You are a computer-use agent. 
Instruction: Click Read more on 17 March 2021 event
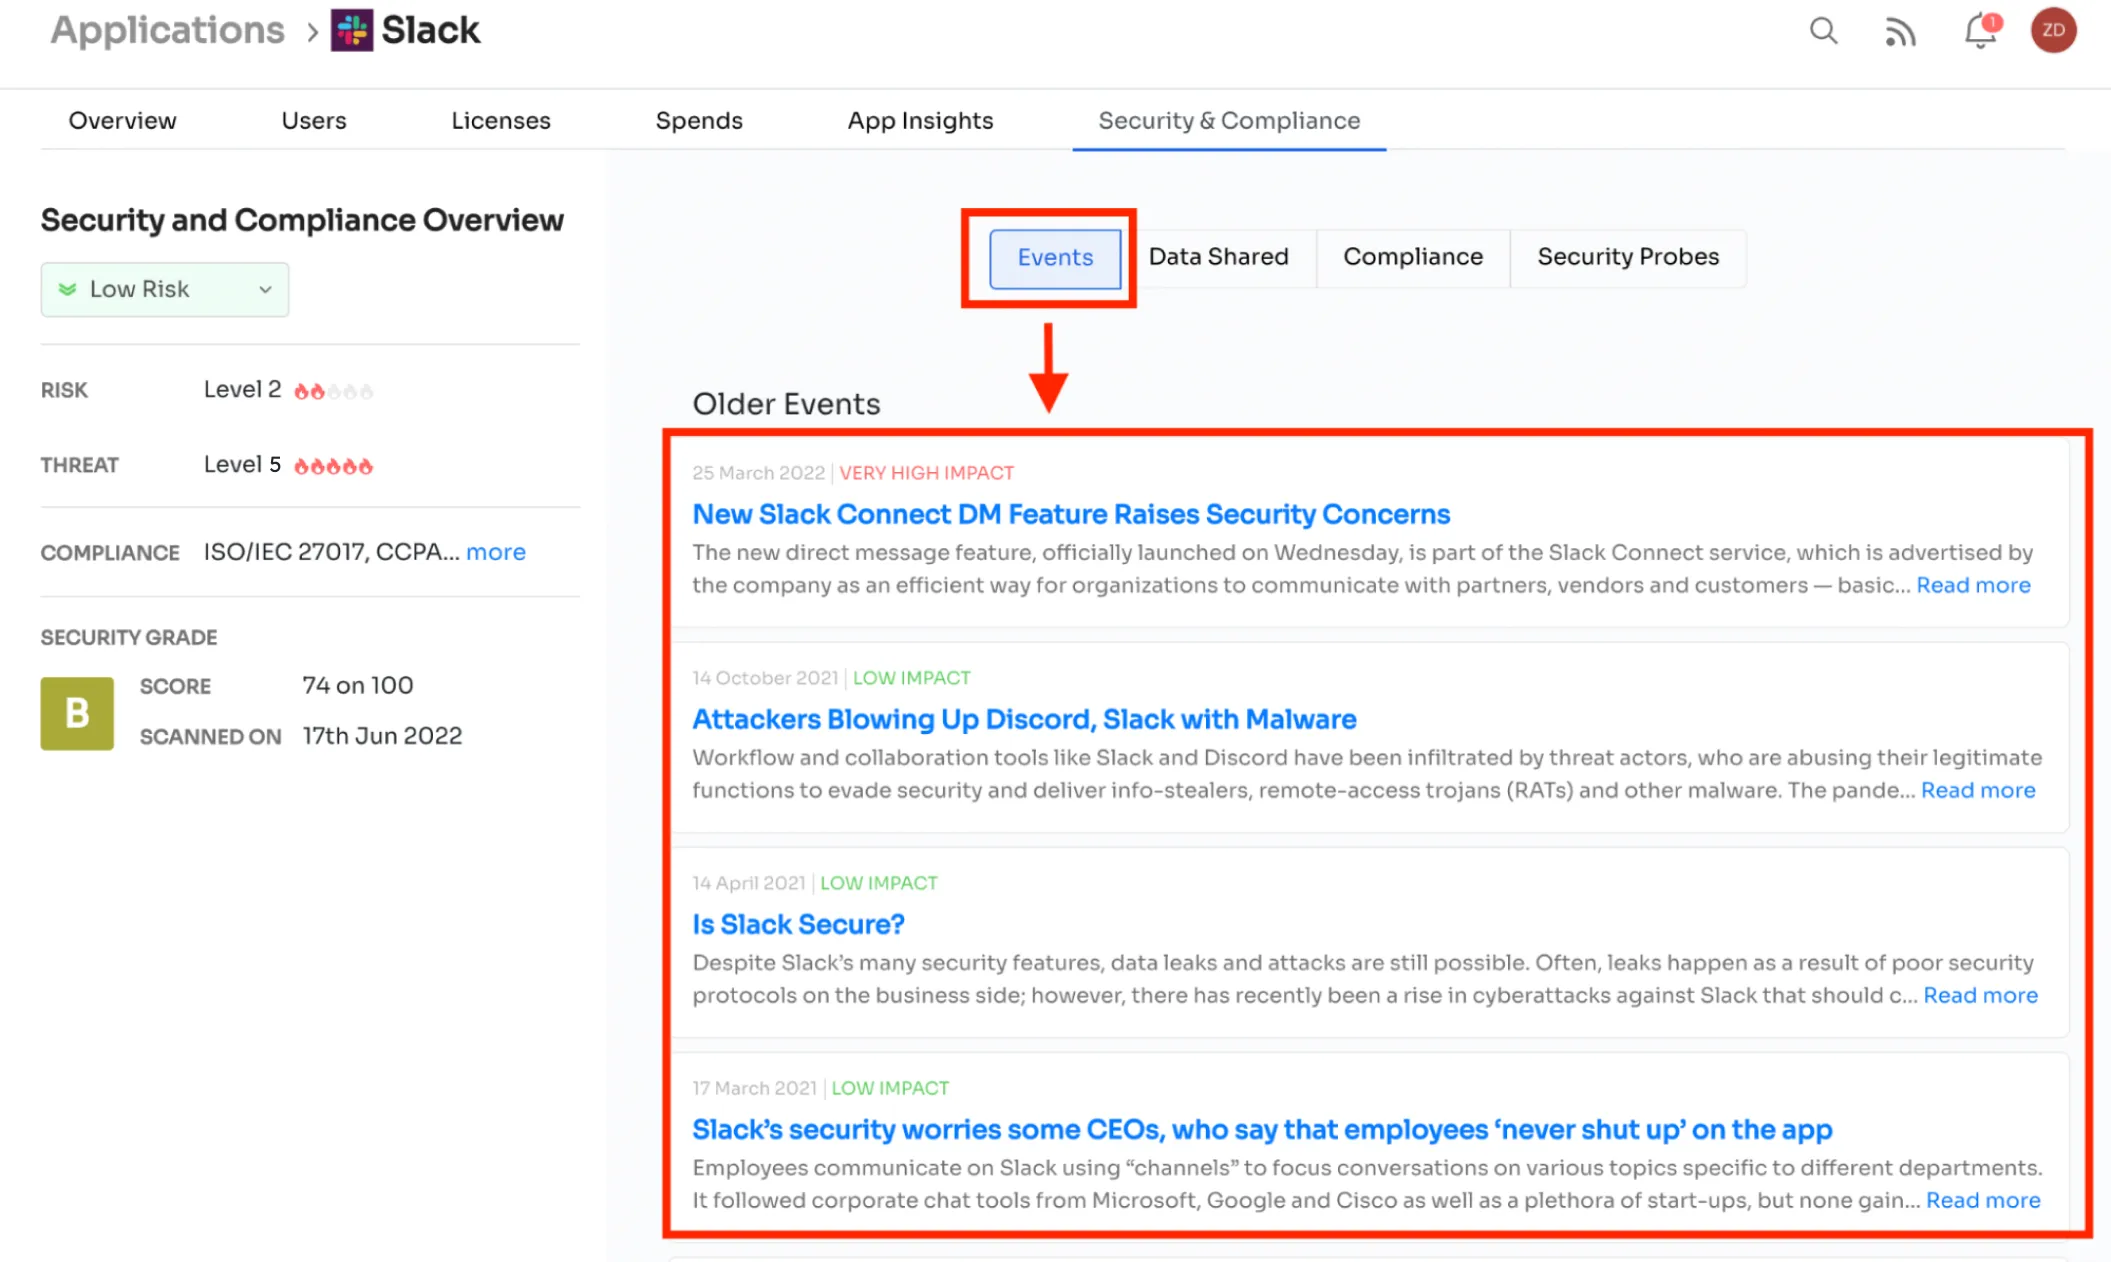1983,1200
